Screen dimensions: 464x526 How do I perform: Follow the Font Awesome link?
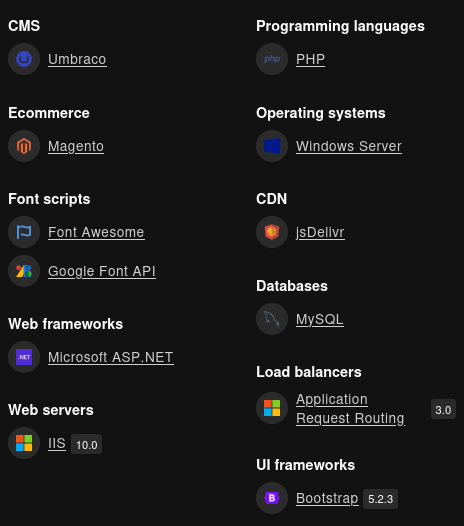point(96,232)
